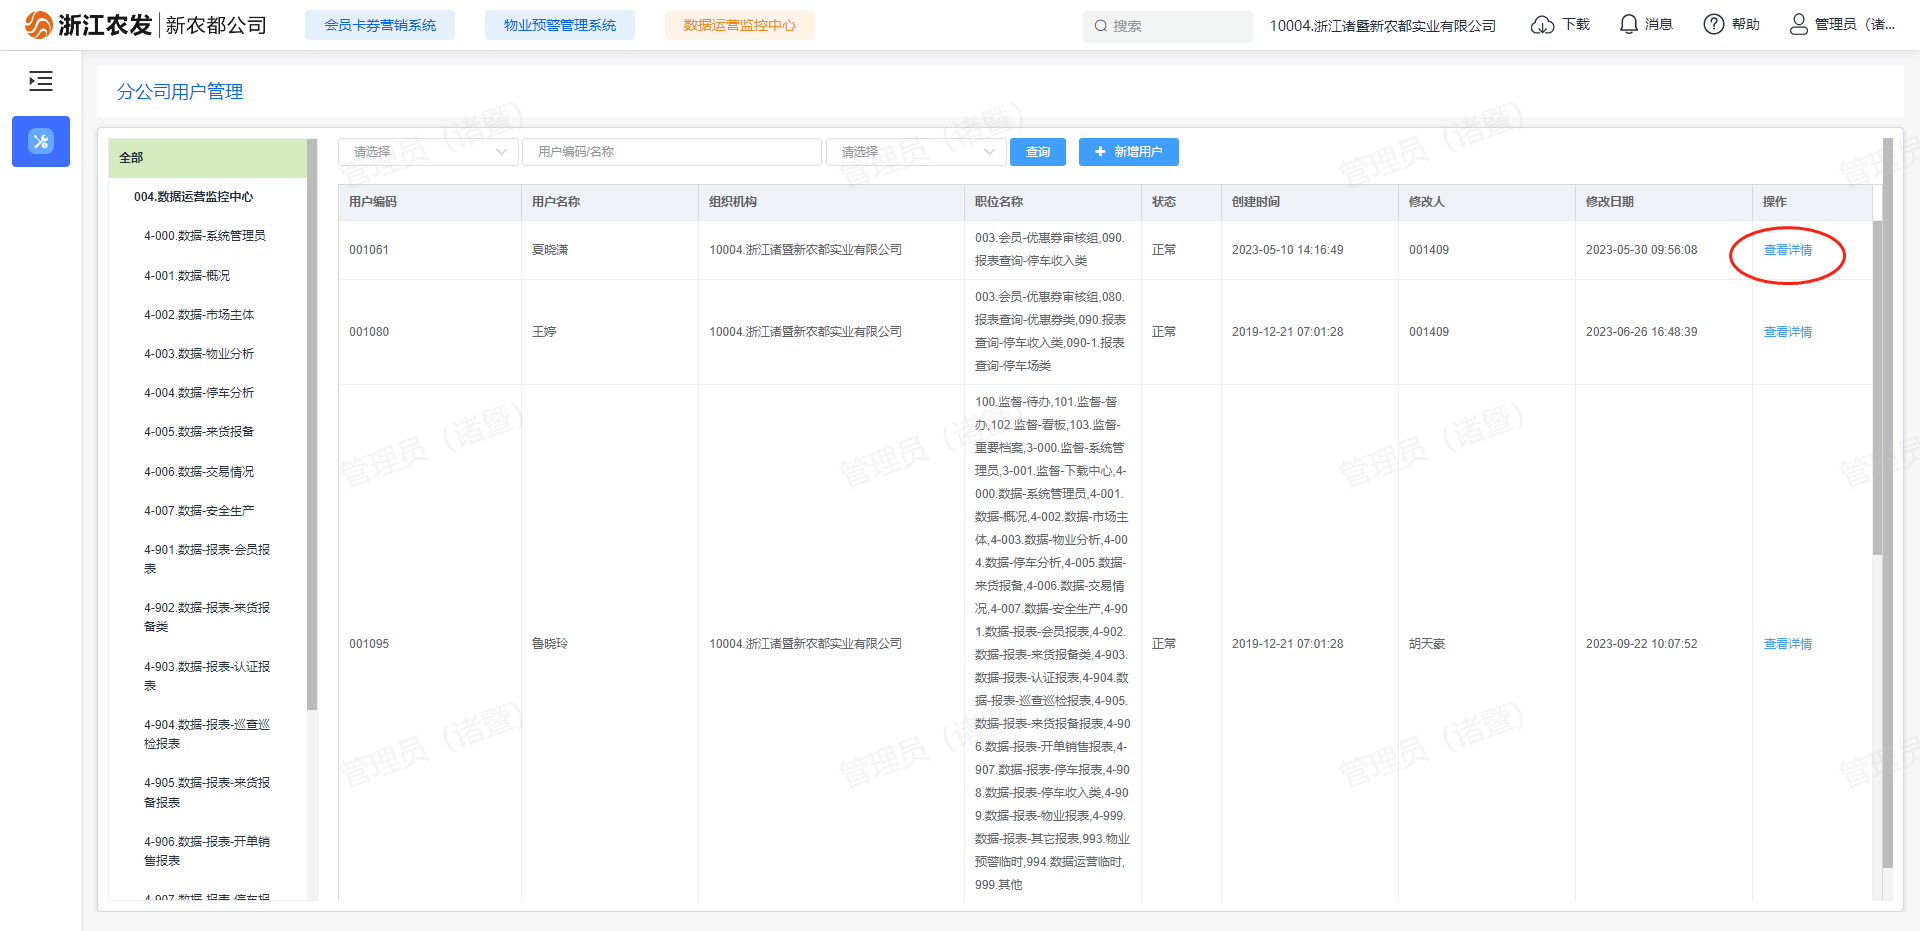This screenshot has height=931, width=1920.
Task: Select 全部 in the tree
Action: click(208, 158)
